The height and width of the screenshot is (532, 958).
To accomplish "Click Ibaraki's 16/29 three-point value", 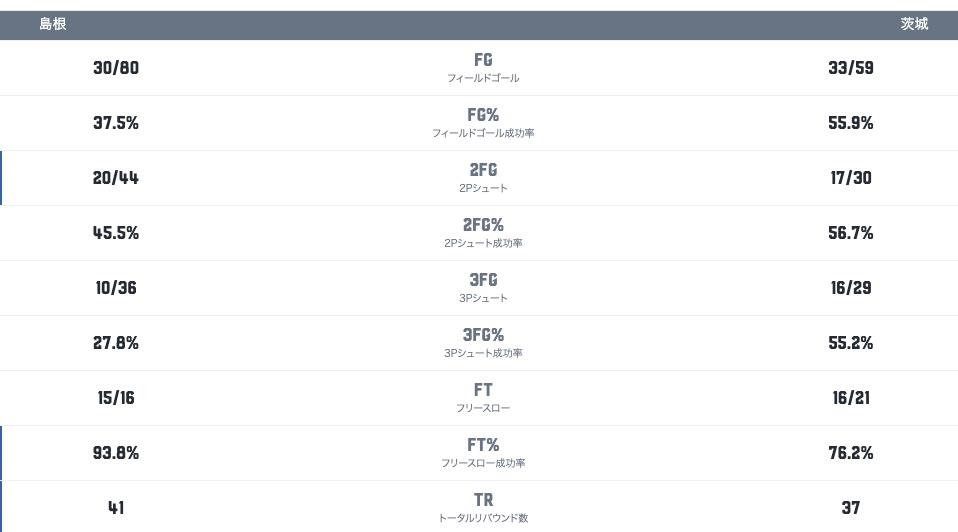I will (x=850, y=287).
